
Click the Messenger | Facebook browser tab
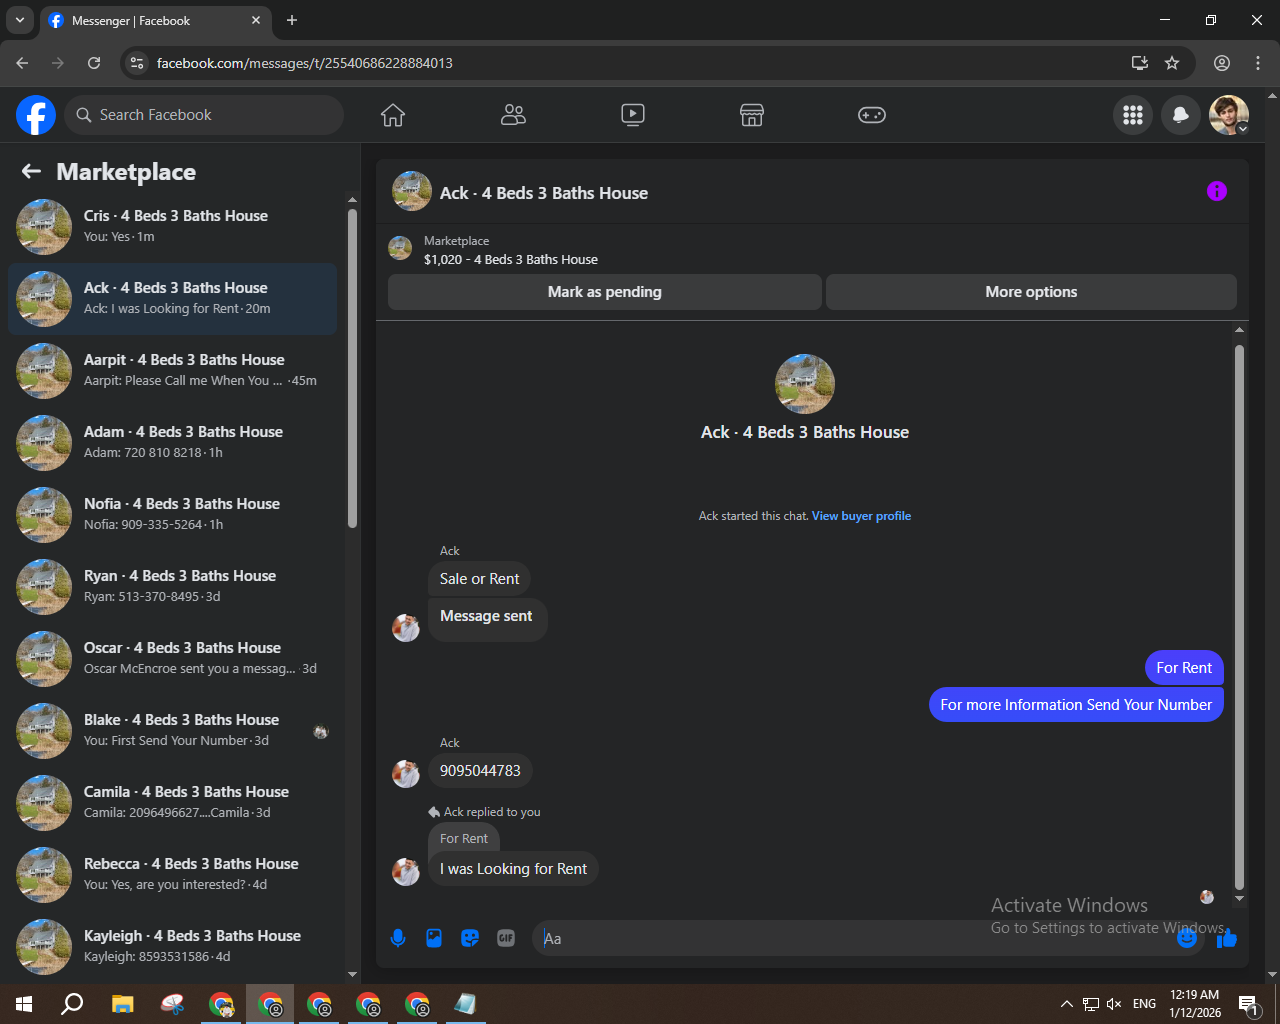click(155, 20)
